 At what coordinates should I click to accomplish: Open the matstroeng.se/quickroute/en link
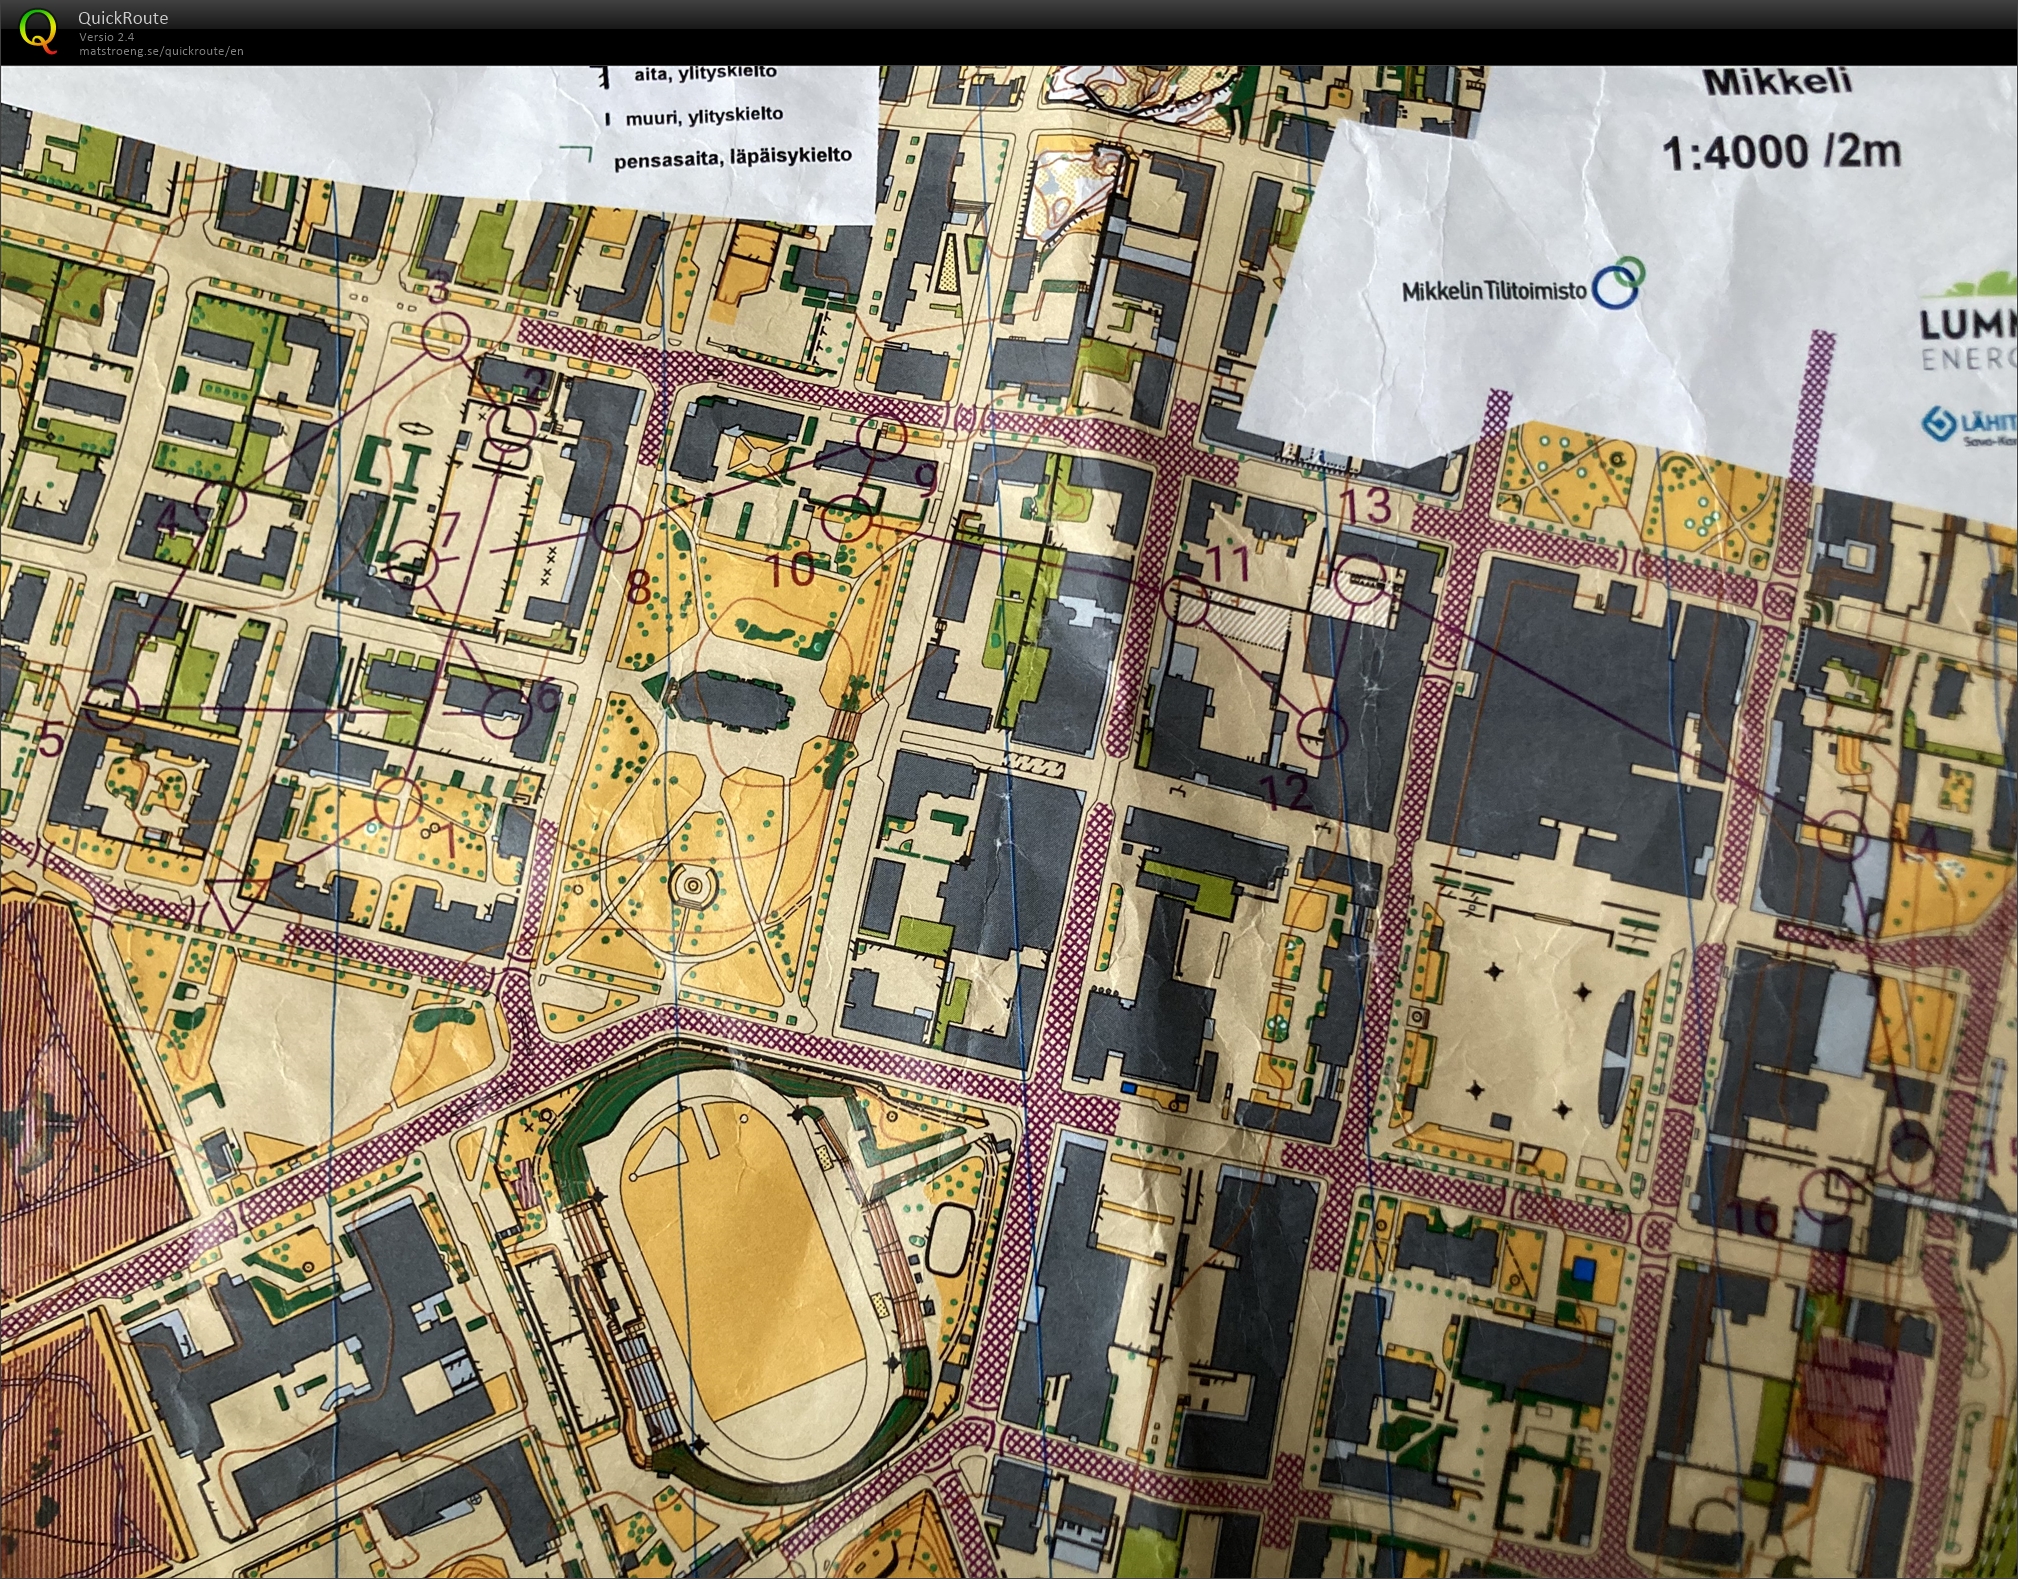point(161,51)
